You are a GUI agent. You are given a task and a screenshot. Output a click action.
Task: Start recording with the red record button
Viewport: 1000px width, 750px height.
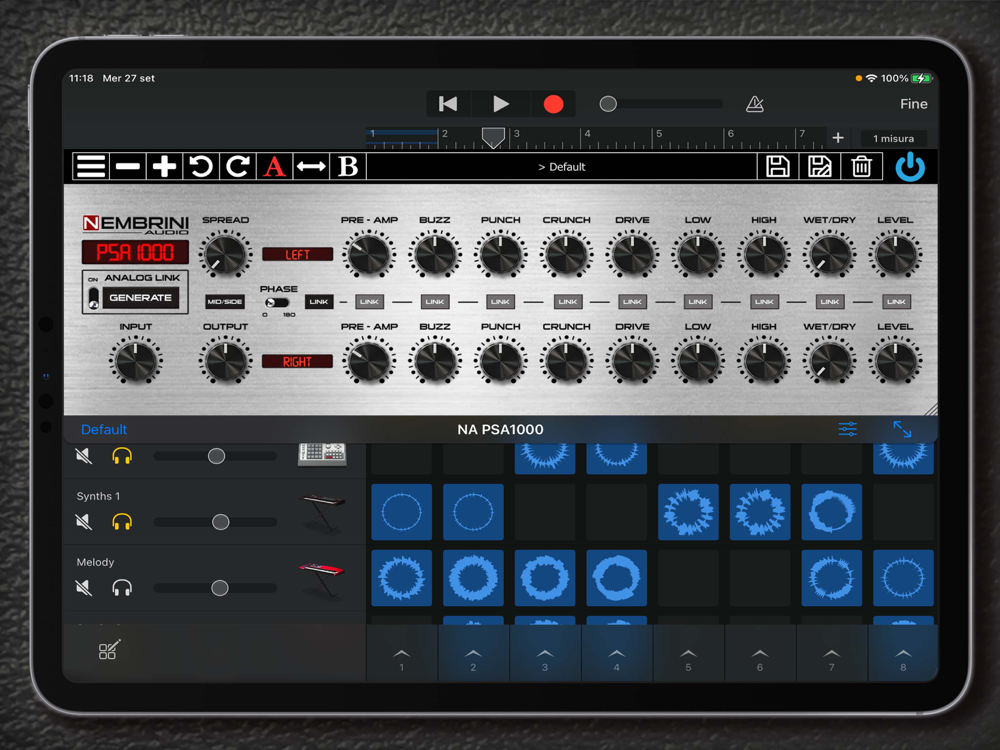553,104
